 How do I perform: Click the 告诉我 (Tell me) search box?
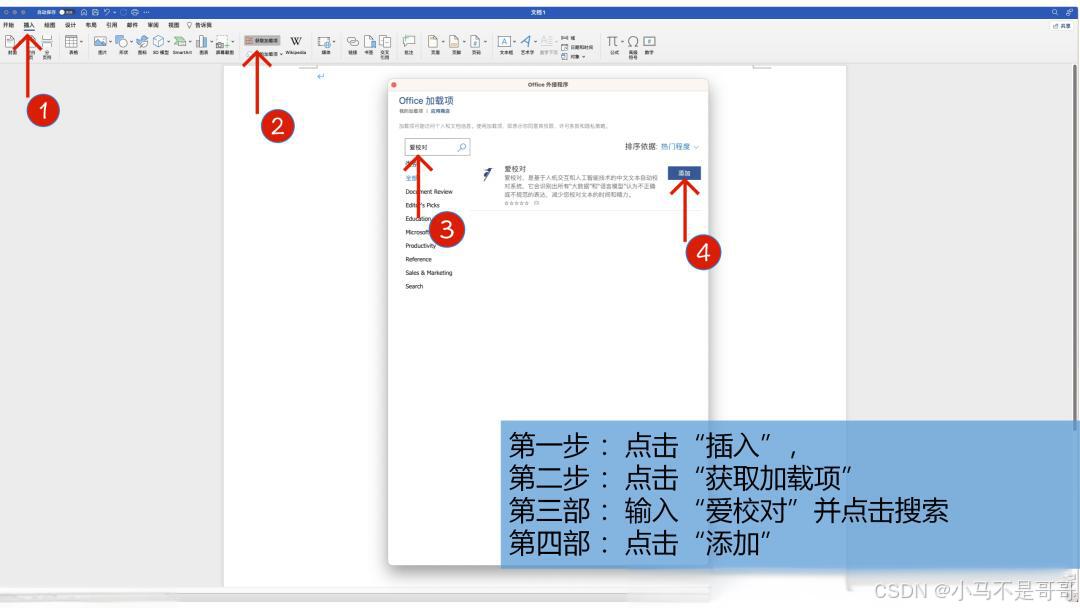(x=200, y=25)
